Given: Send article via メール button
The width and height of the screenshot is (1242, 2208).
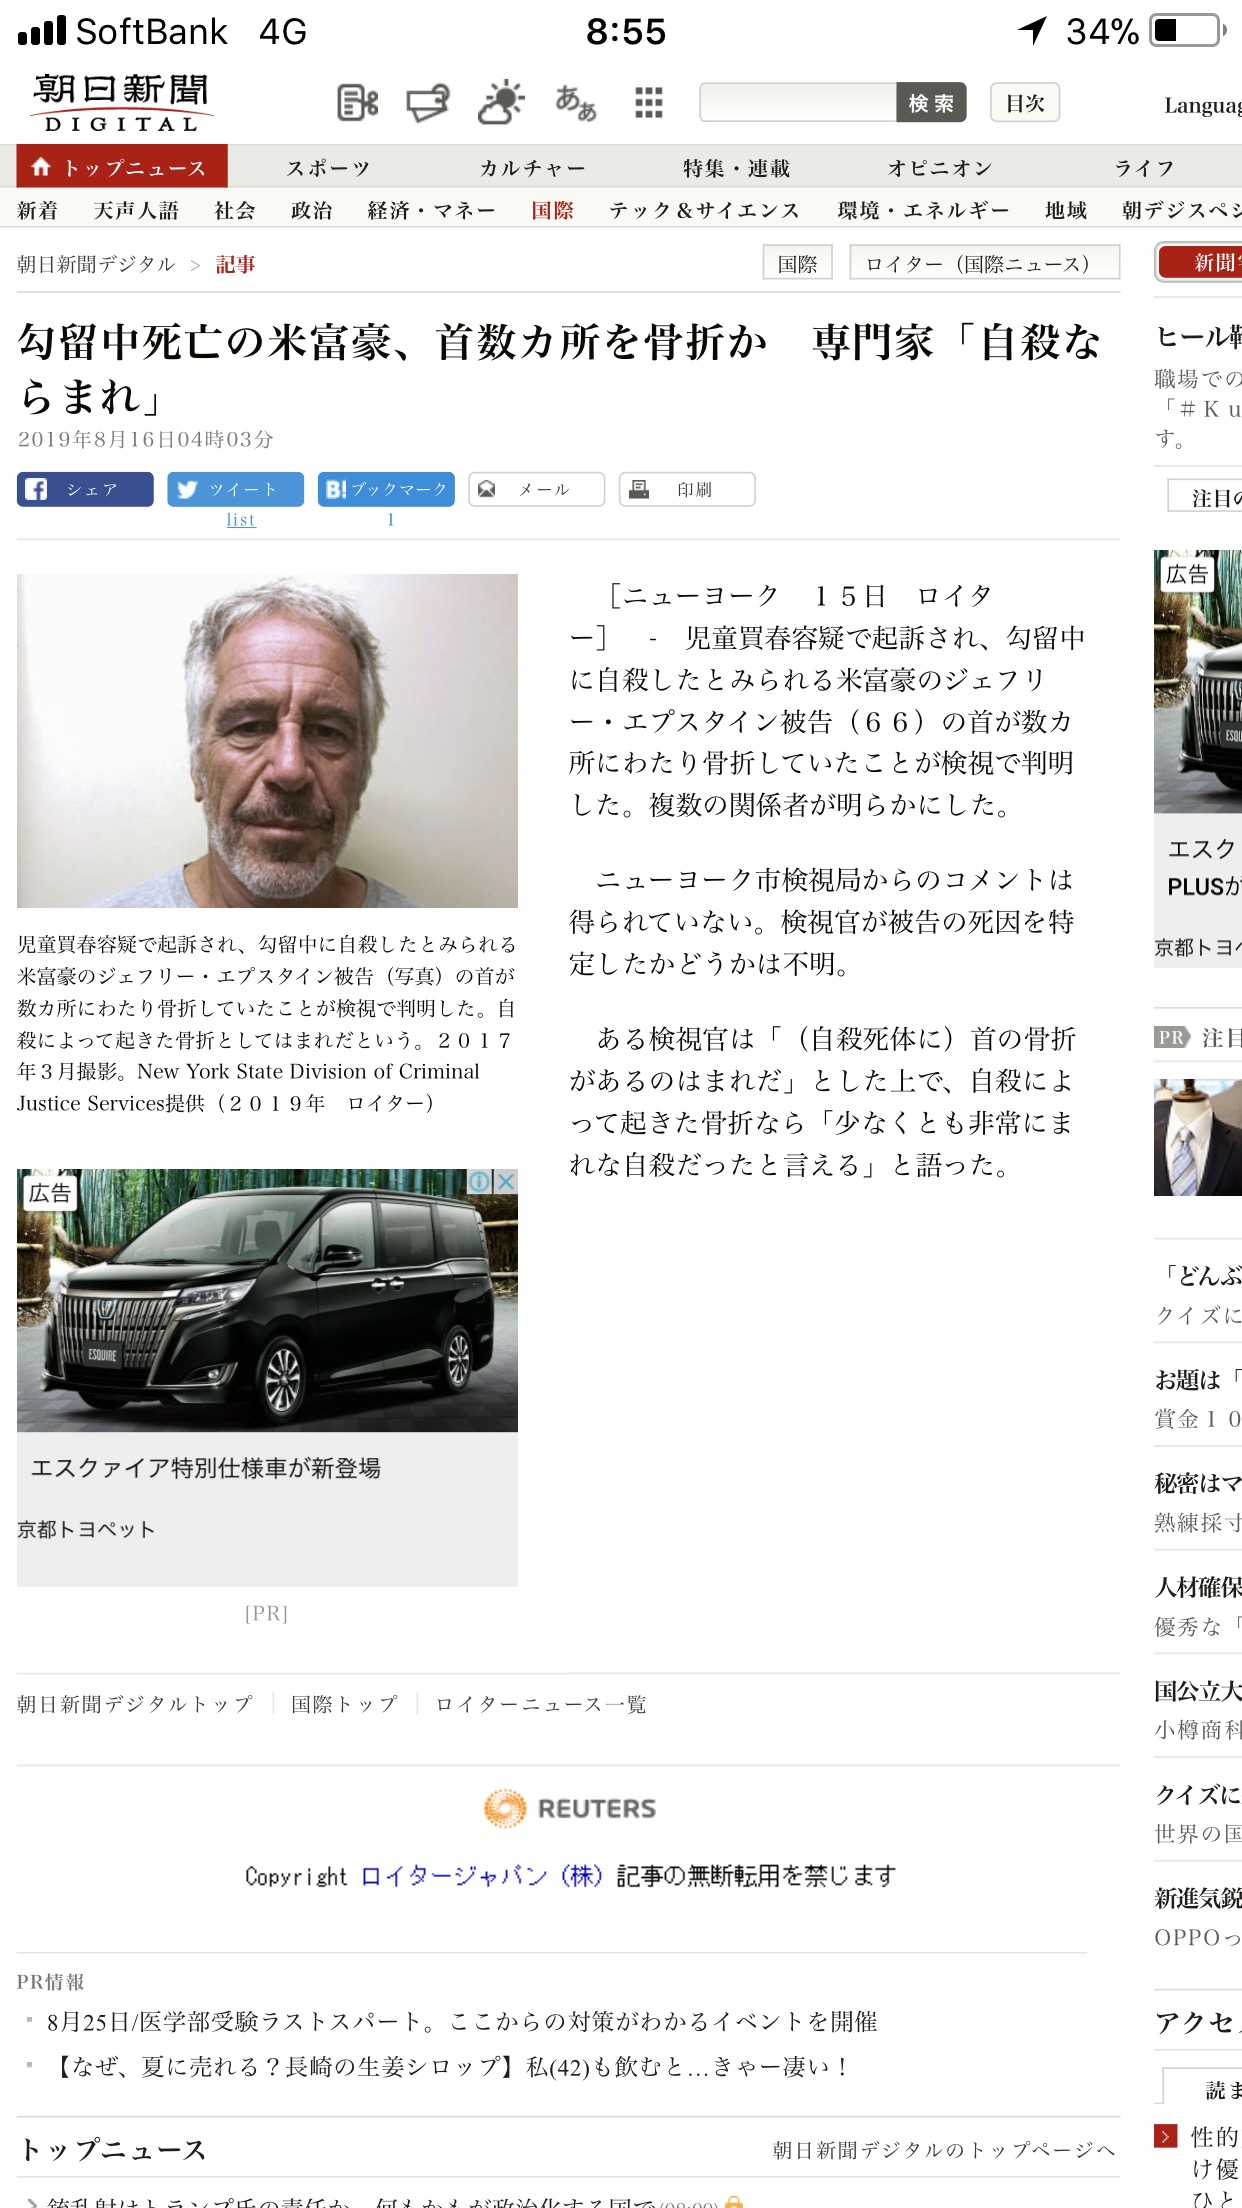Looking at the screenshot, I should tap(537, 489).
